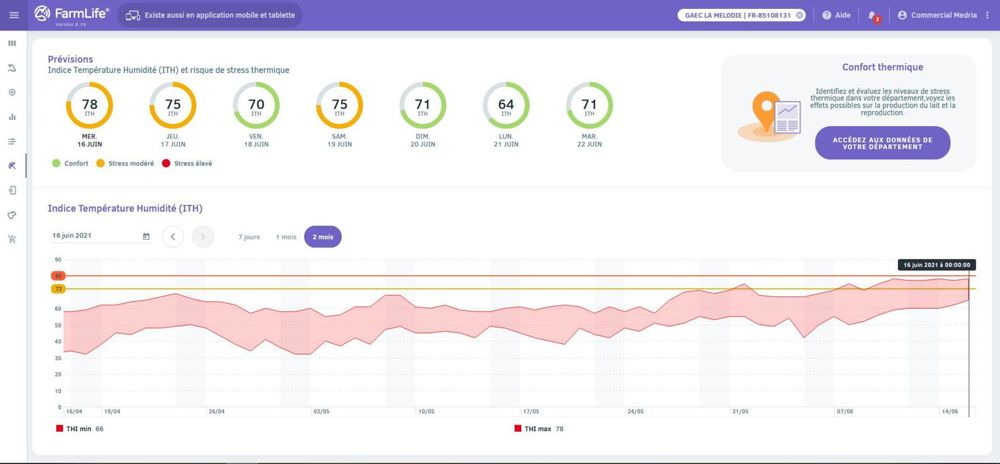Screen dimensions: 1000x464
Task: Toggle THI max series in chart legend
Action: [538, 428]
